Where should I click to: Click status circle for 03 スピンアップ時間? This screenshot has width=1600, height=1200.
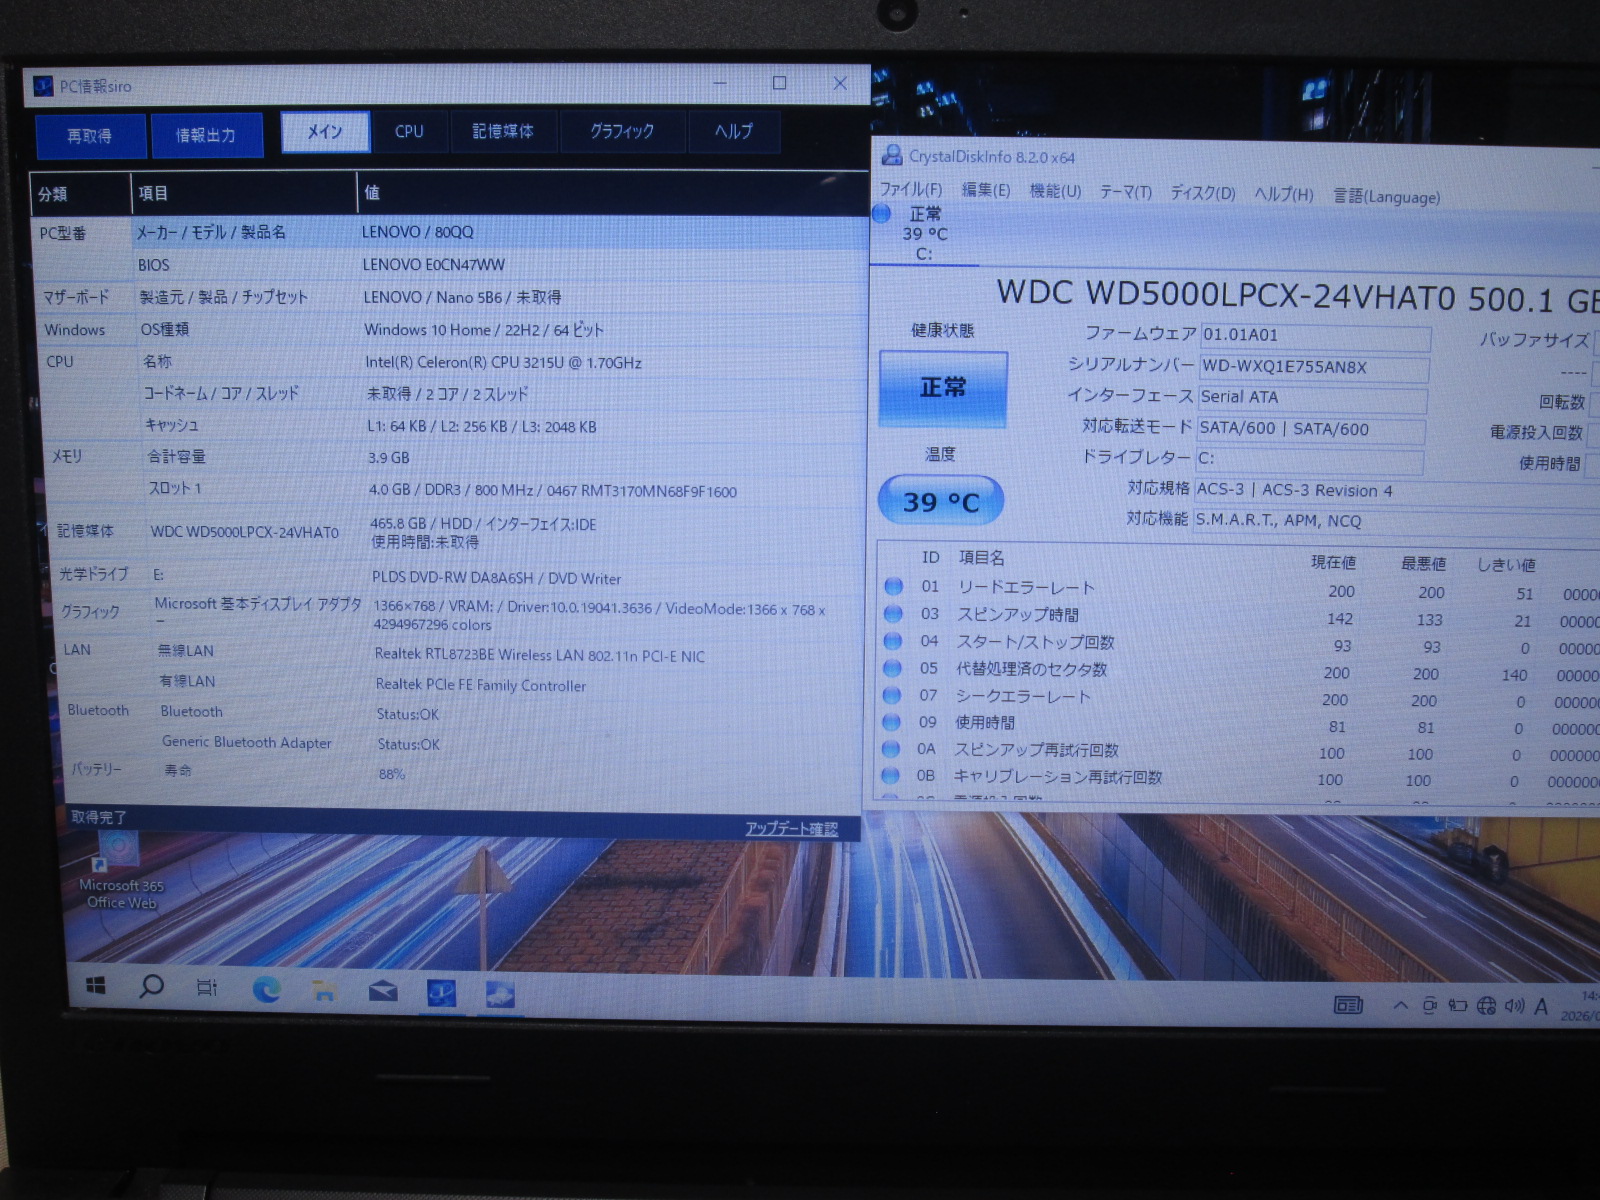click(893, 614)
